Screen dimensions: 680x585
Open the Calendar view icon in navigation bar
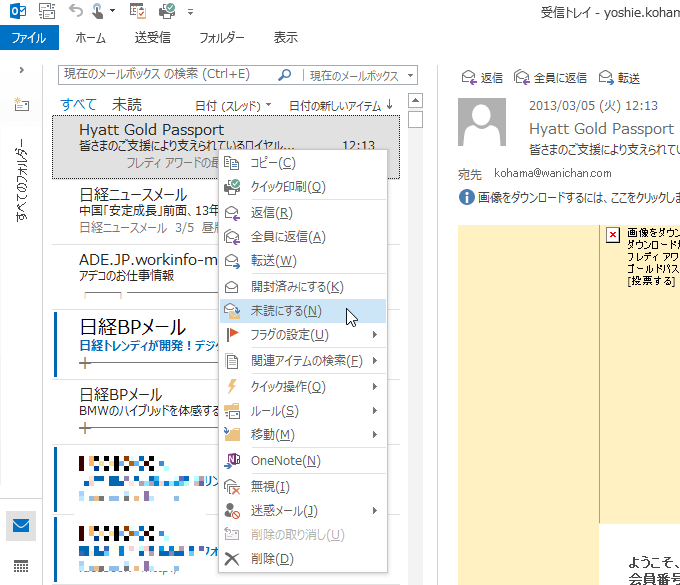[x=21, y=566]
